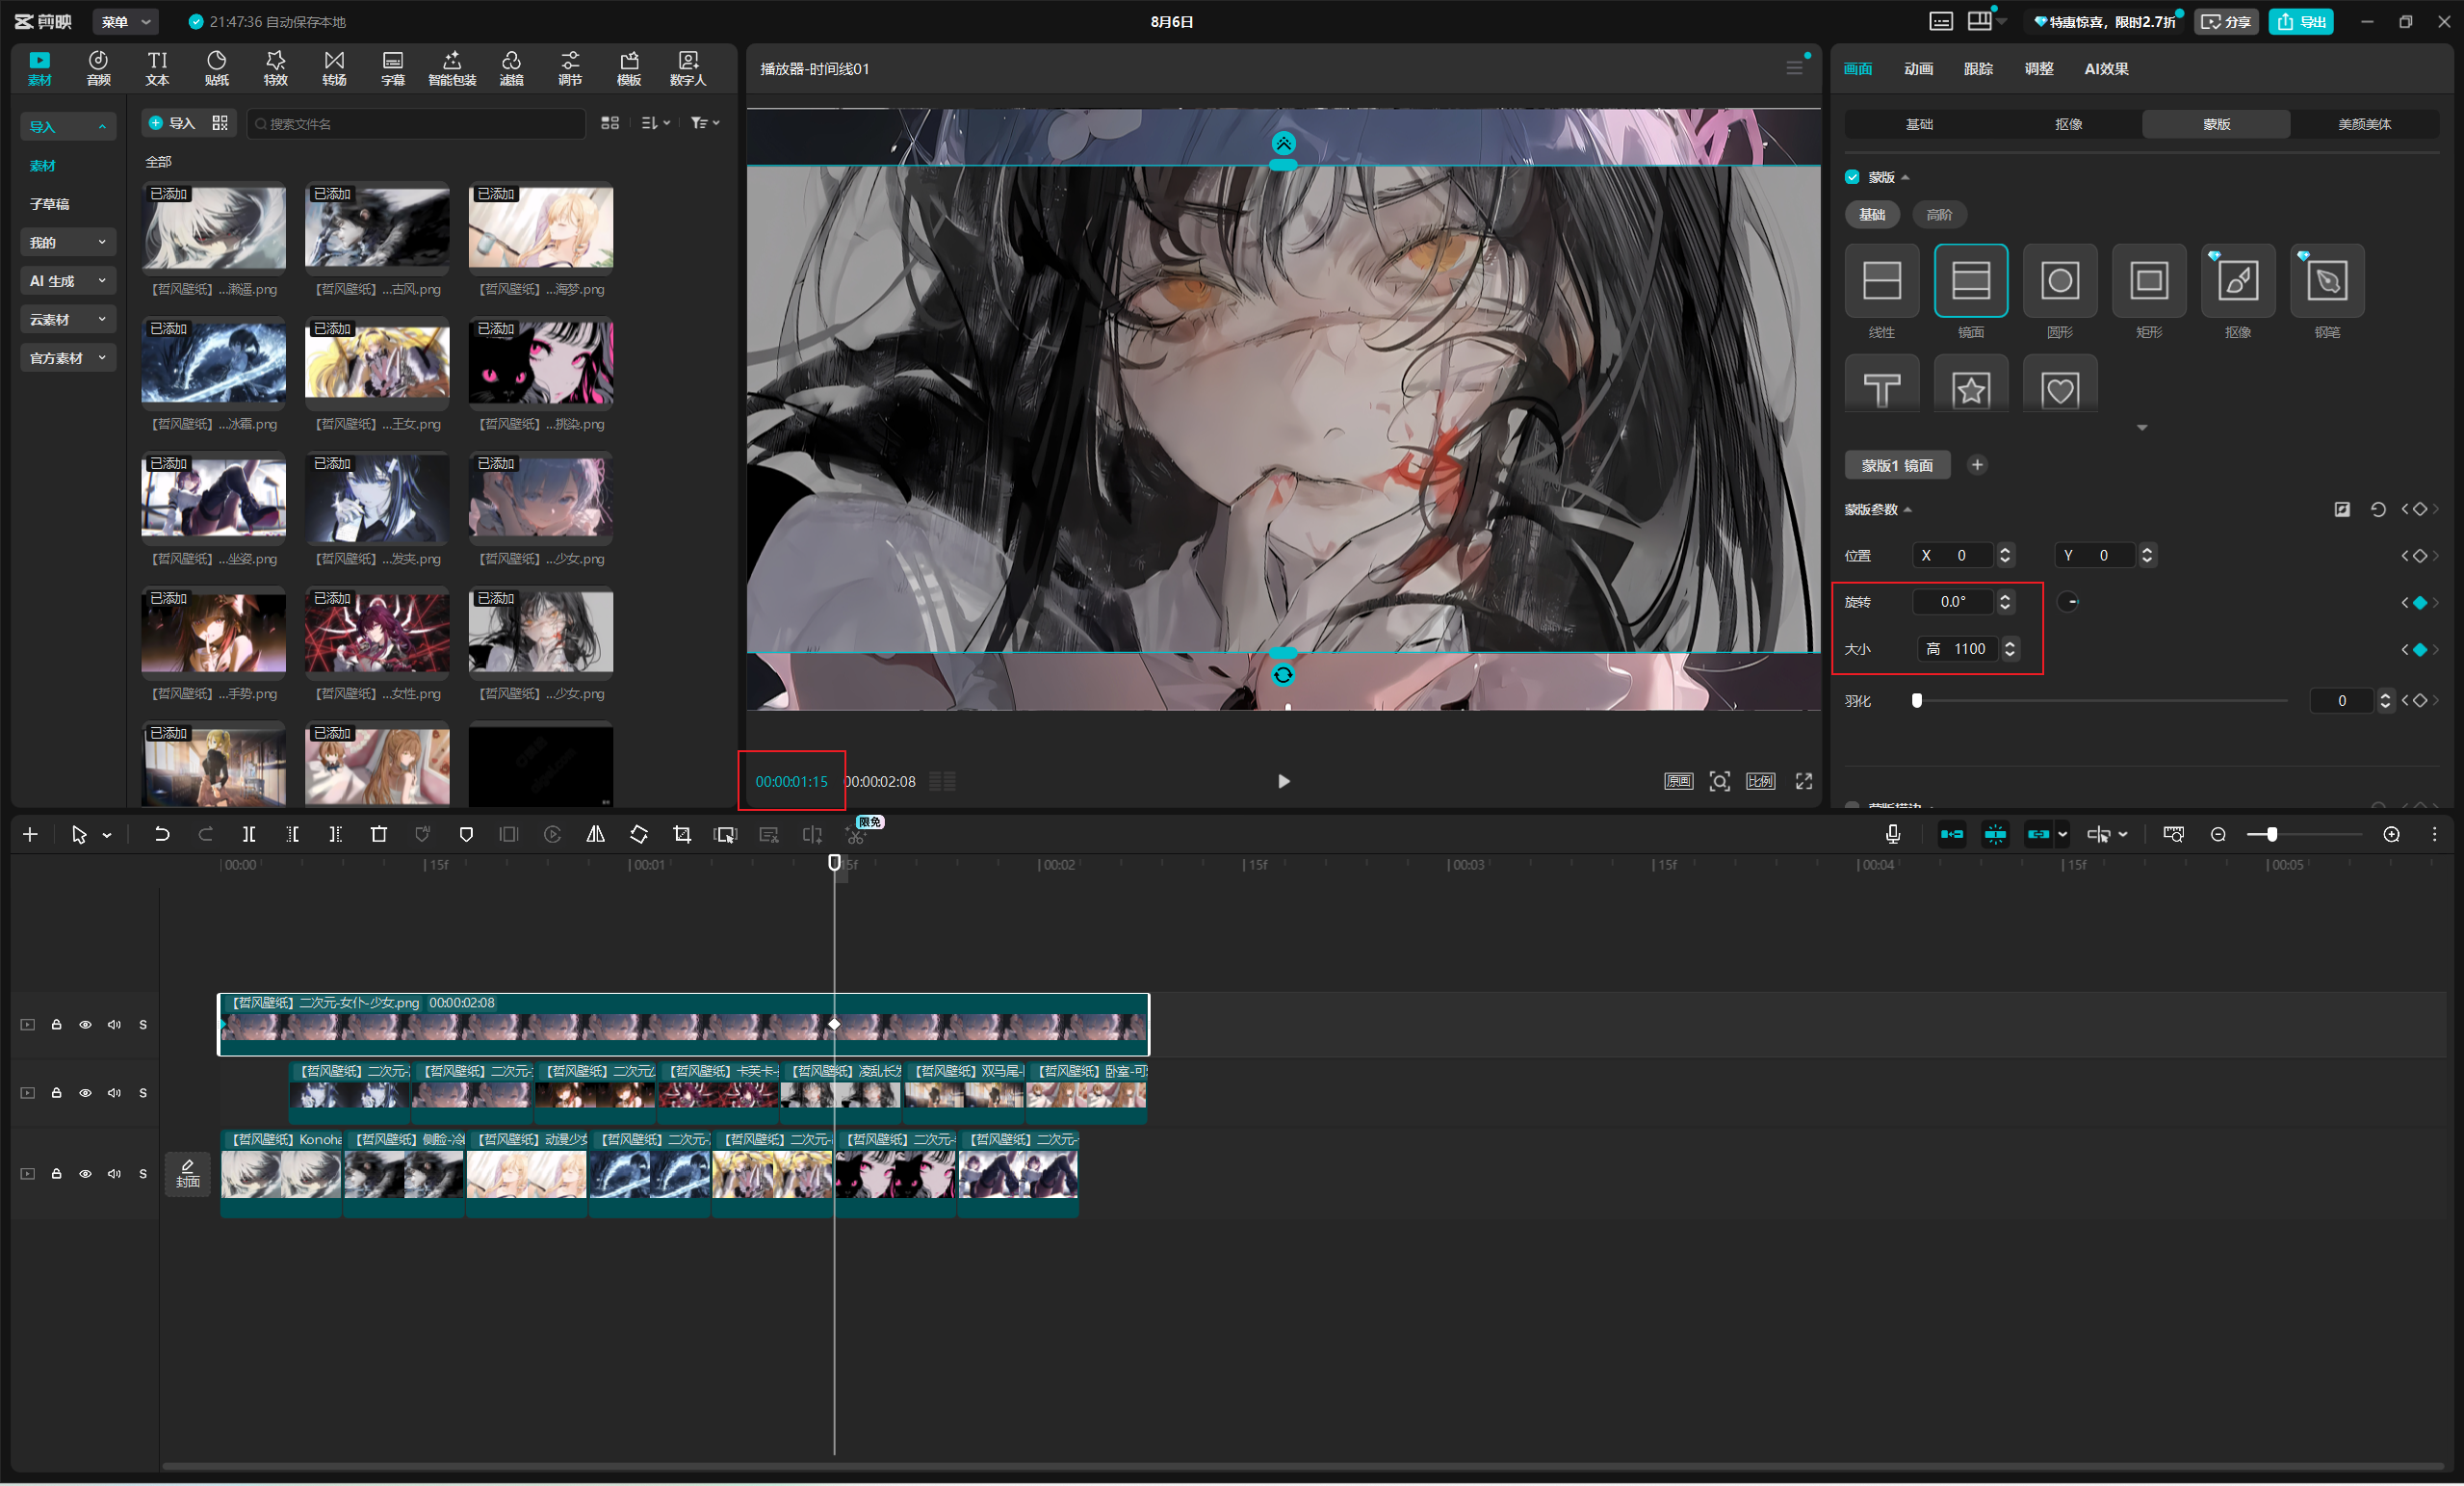
Task: Click the 羽化 feather slider handle
Action: (1916, 700)
